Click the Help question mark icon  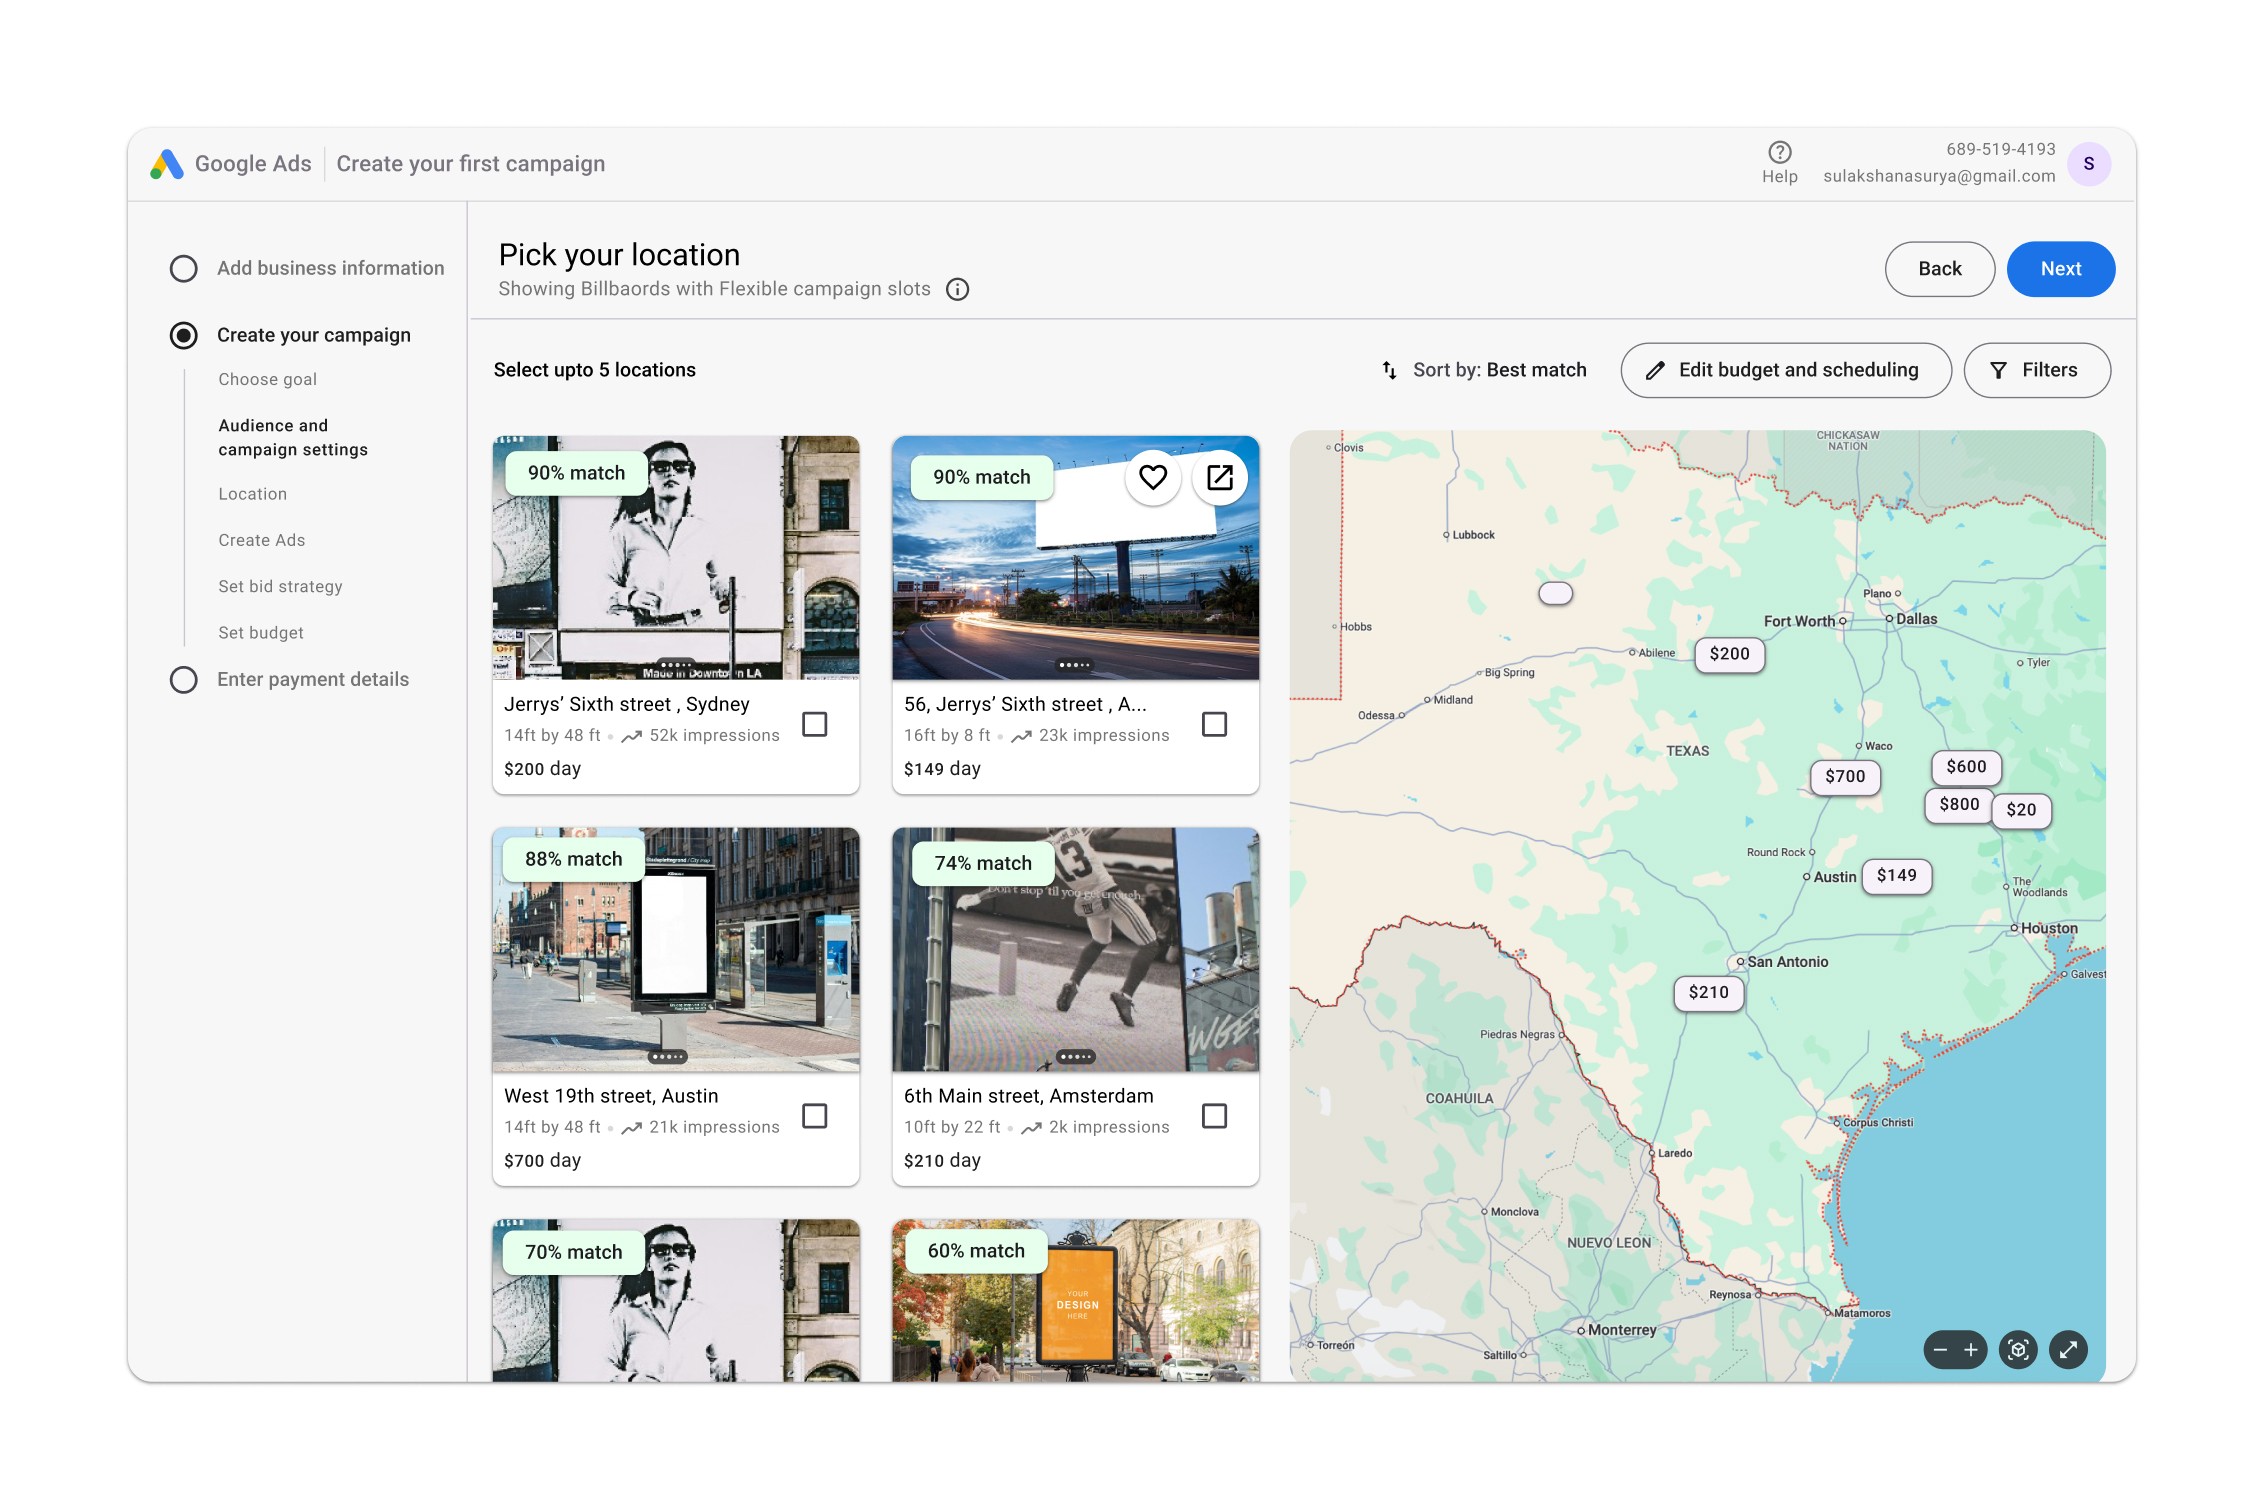click(x=1779, y=152)
